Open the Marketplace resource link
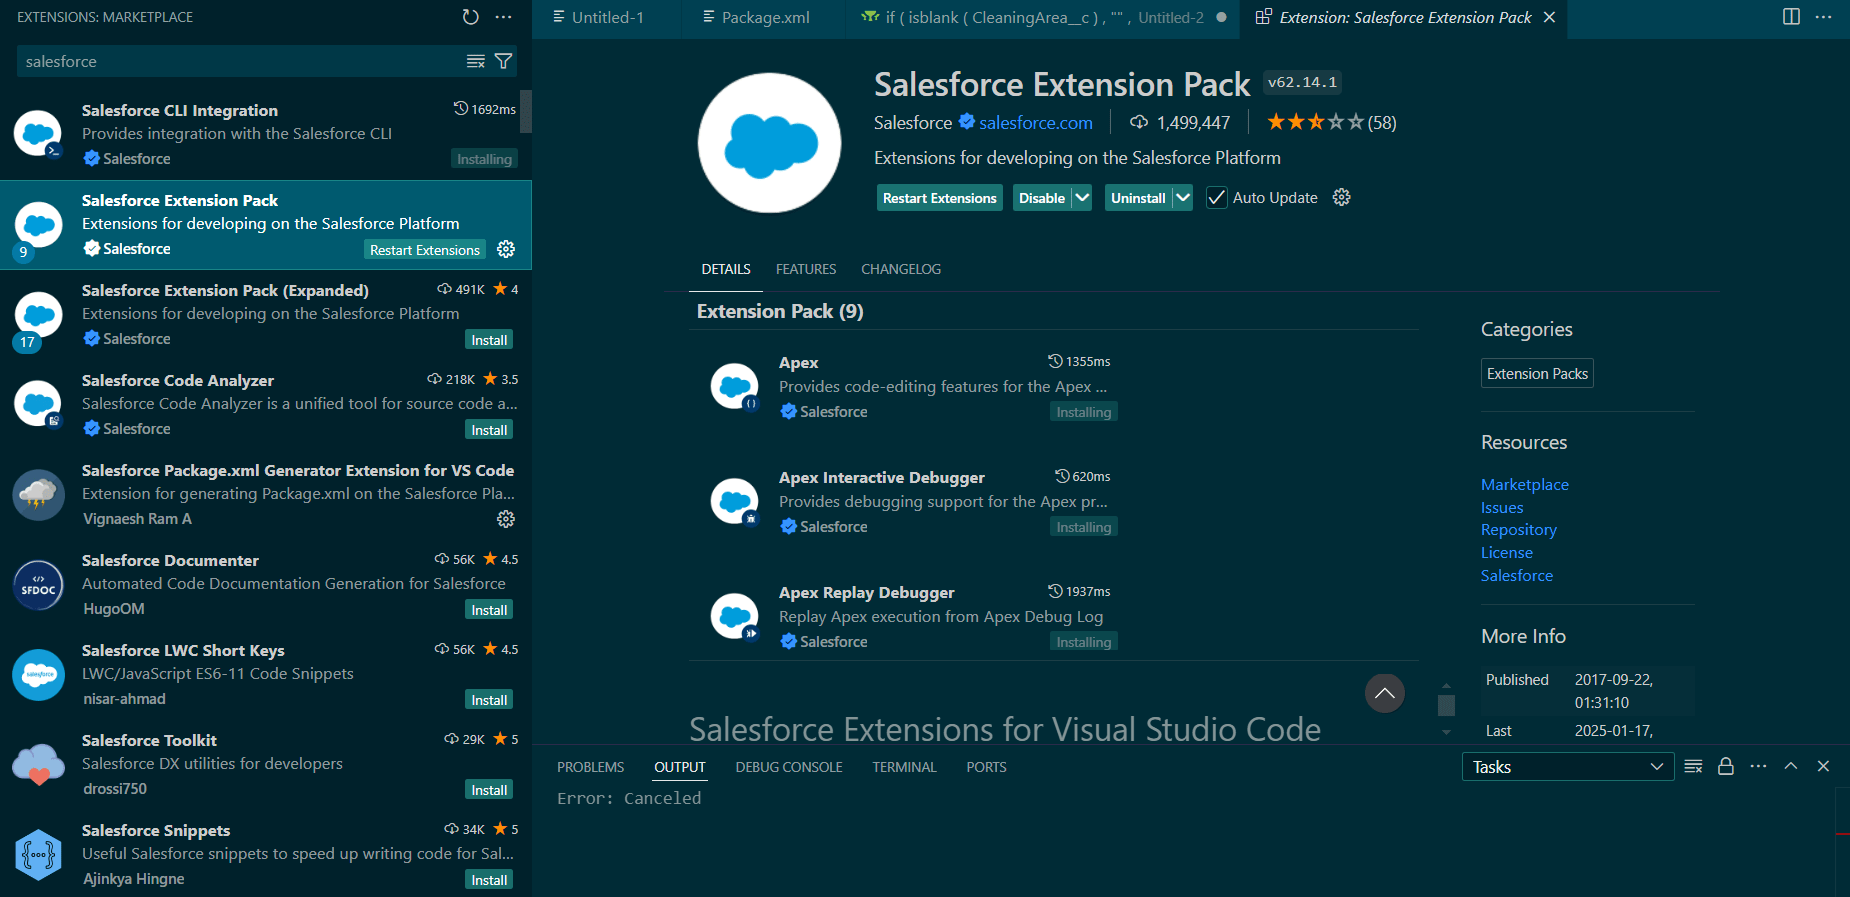This screenshot has width=1850, height=897. point(1524,484)
